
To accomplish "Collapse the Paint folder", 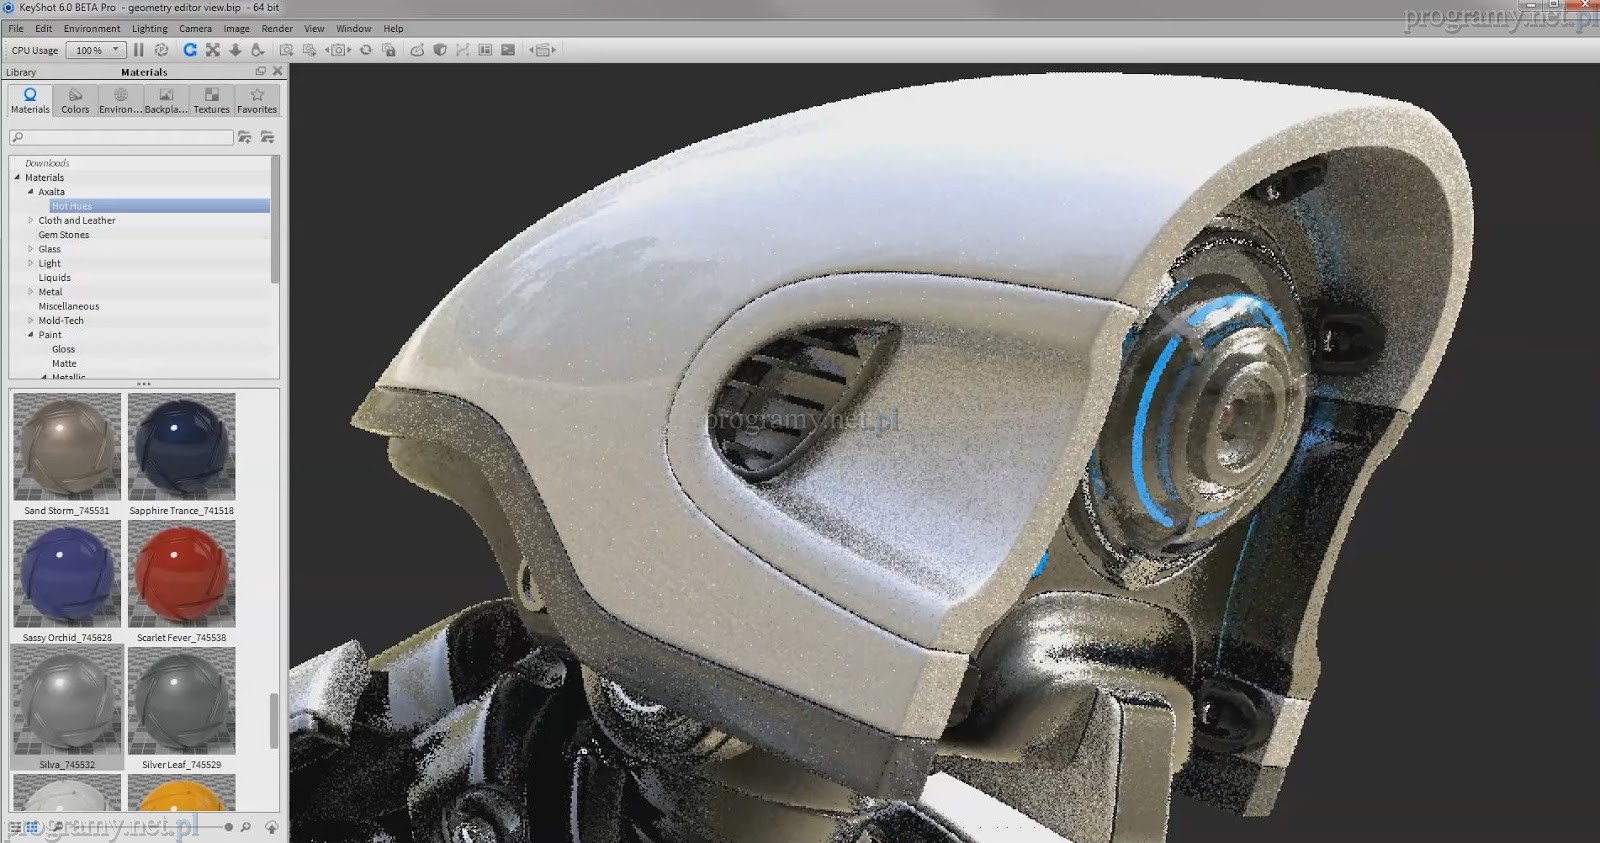I will tap(31, 335).
